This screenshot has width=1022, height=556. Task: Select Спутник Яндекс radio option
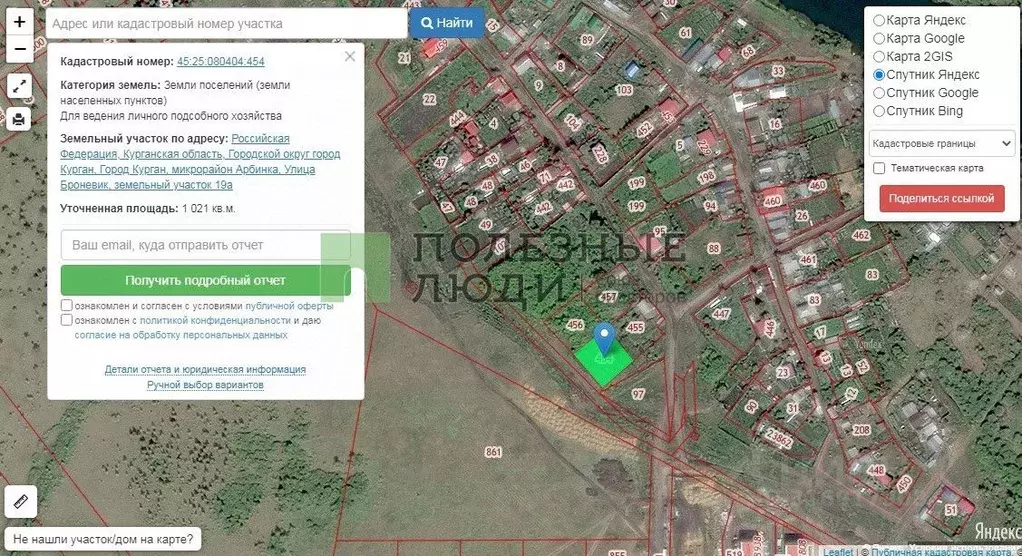click(x=879, y=75)
